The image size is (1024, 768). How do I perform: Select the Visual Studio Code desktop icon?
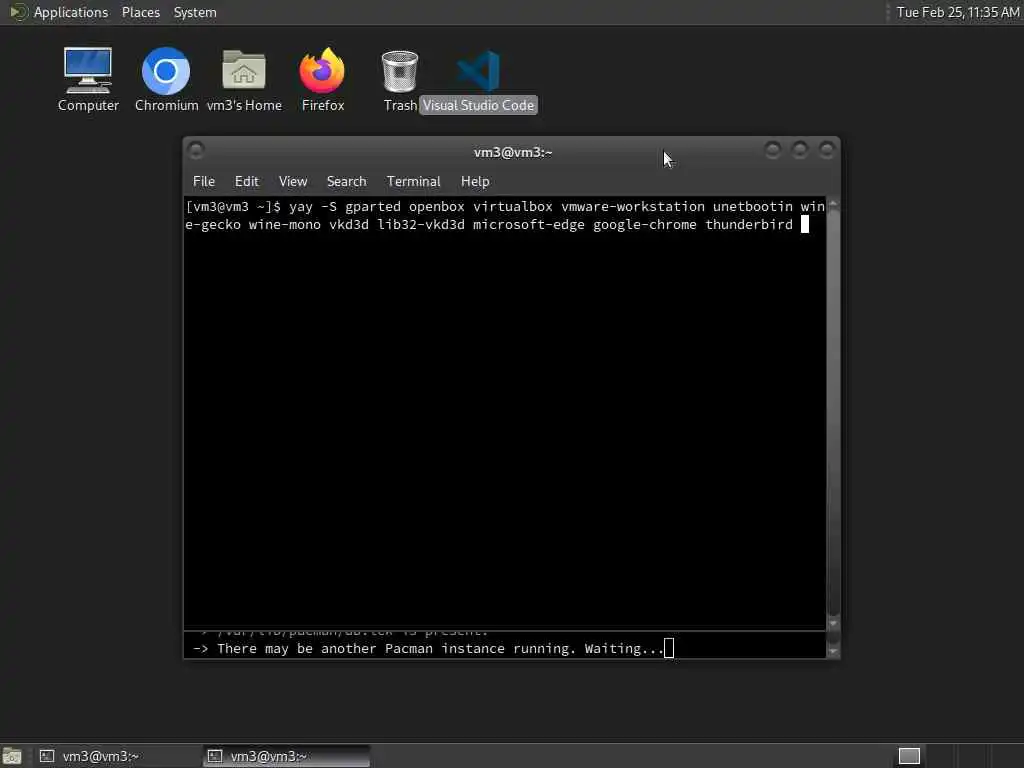478,80
